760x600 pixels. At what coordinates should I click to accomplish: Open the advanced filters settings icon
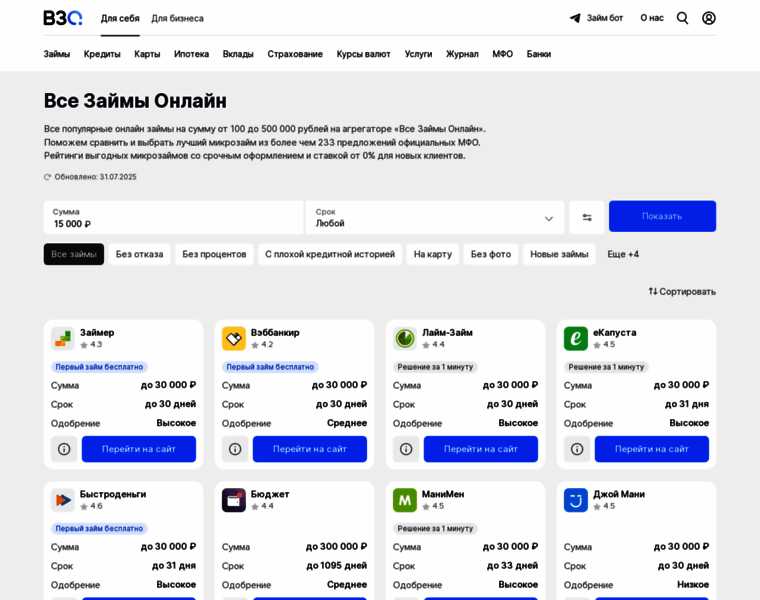click(x=587, y=218)
